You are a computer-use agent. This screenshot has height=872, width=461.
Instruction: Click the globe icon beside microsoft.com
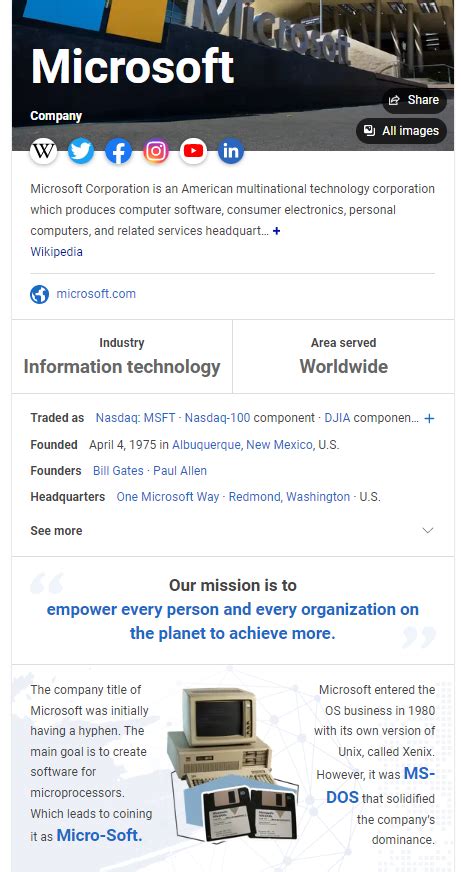click(x=39, y=294)
